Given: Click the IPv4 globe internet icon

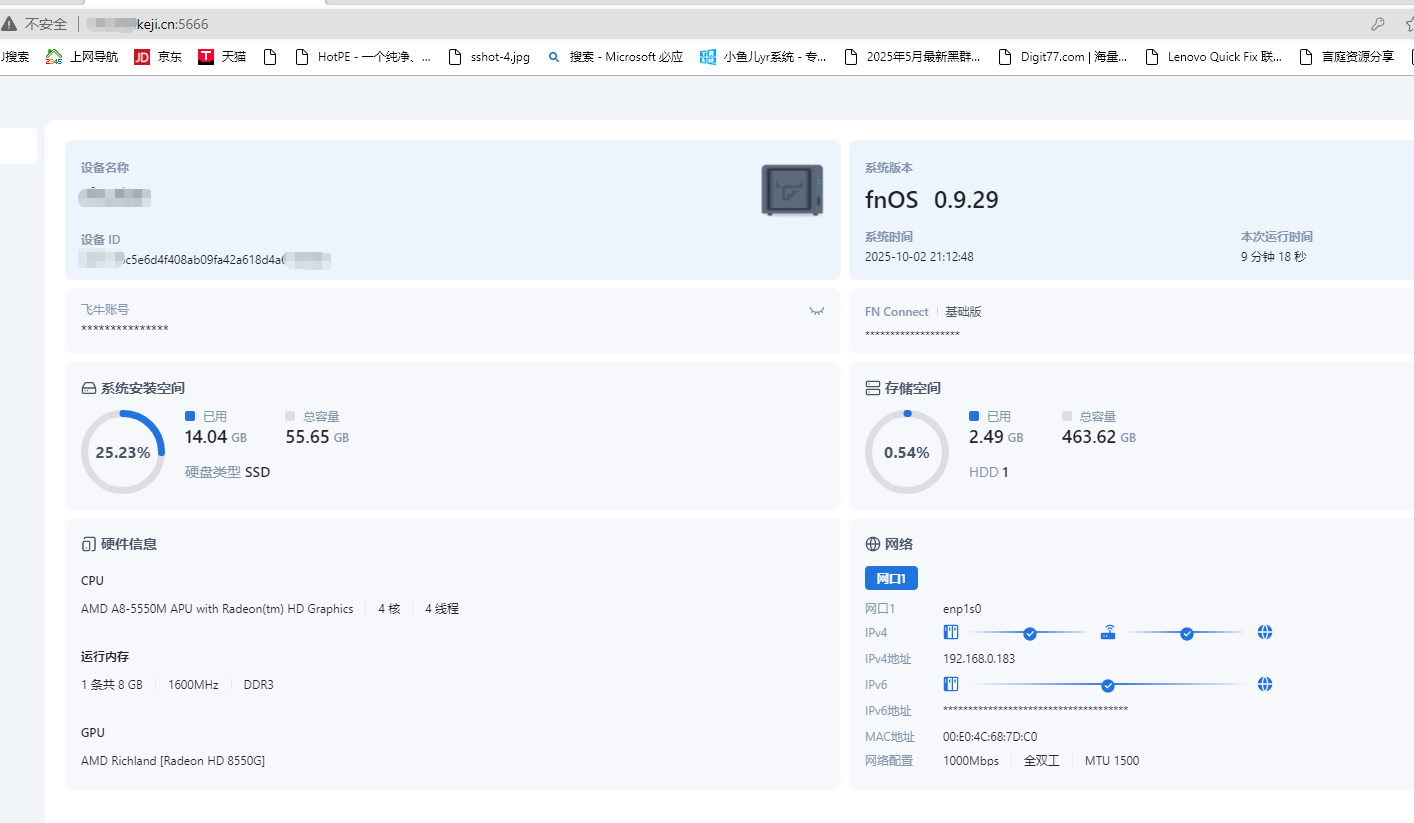Looking at the screenshot, I should pyautogui.click(x=1265, y=633).
